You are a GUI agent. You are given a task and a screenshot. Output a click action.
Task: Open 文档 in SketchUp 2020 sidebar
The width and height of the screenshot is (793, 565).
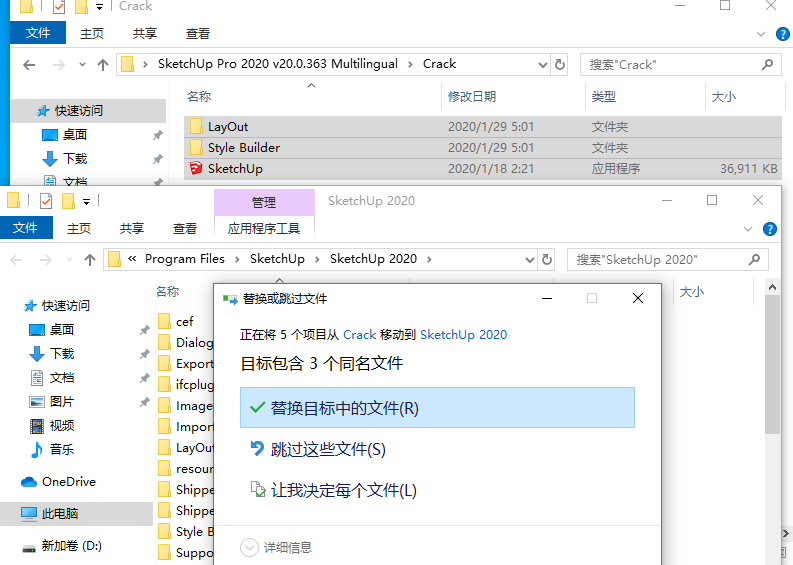coord(62,377)
